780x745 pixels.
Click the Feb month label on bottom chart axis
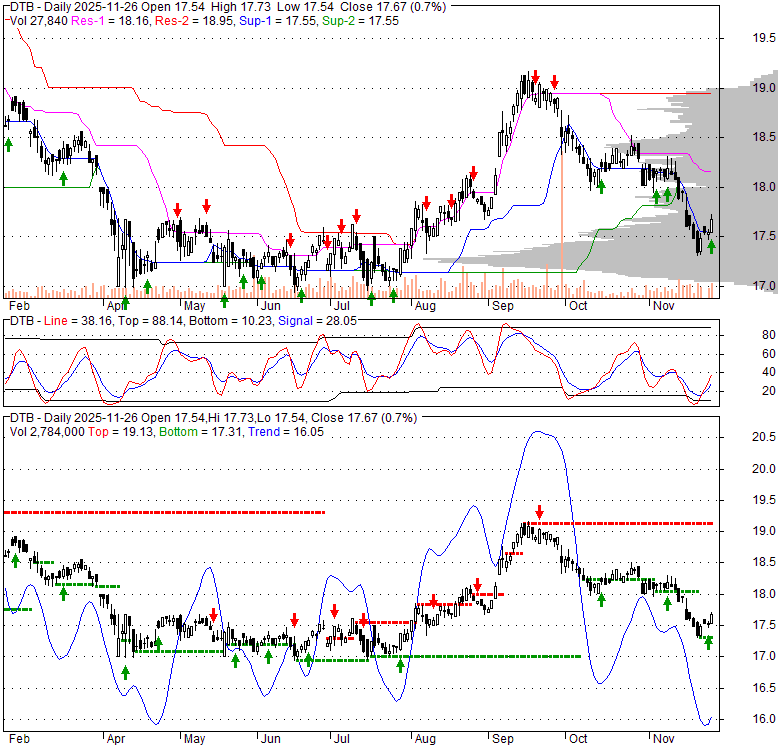coord(18,738)
